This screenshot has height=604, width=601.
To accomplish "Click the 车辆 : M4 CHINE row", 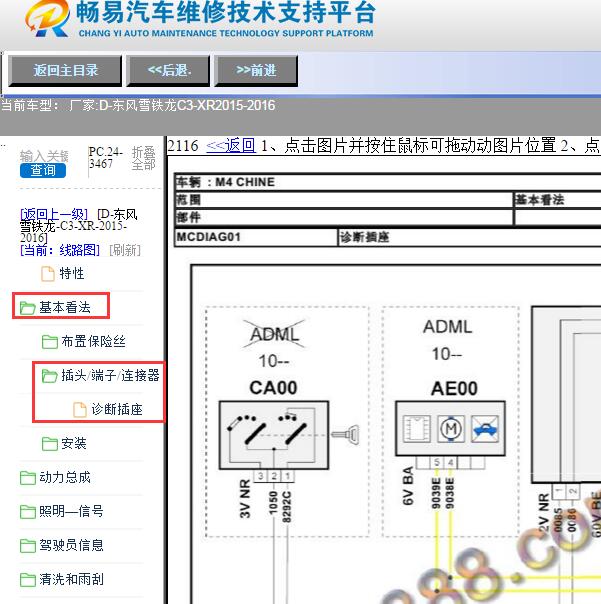I will coord(388,181).
